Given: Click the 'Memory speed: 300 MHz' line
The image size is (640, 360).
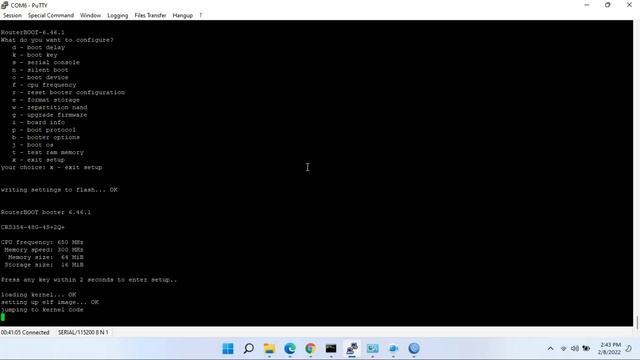Looking at the screenshot, I should click(44, 250).
